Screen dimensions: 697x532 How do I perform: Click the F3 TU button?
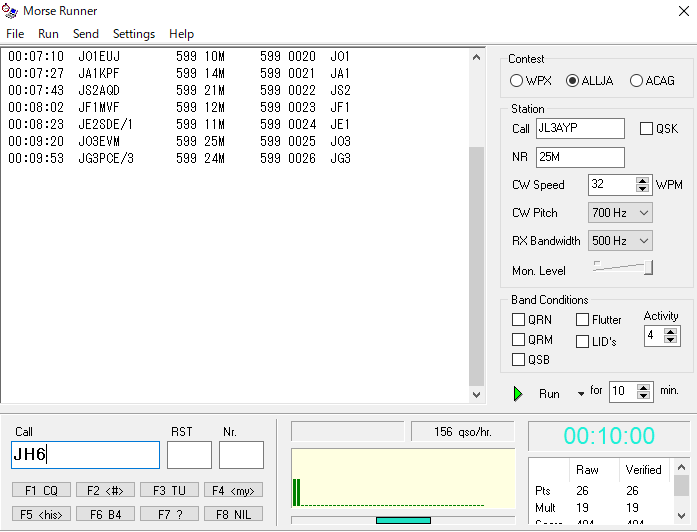coord(169,490)
